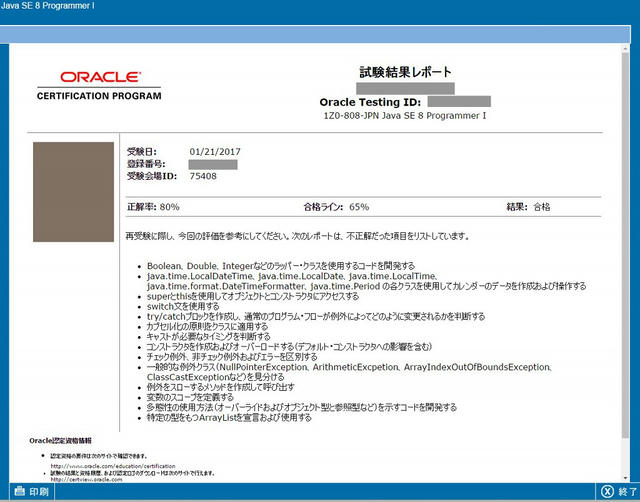
Task: Click the superとthis list item
Action: coord(253,296)
